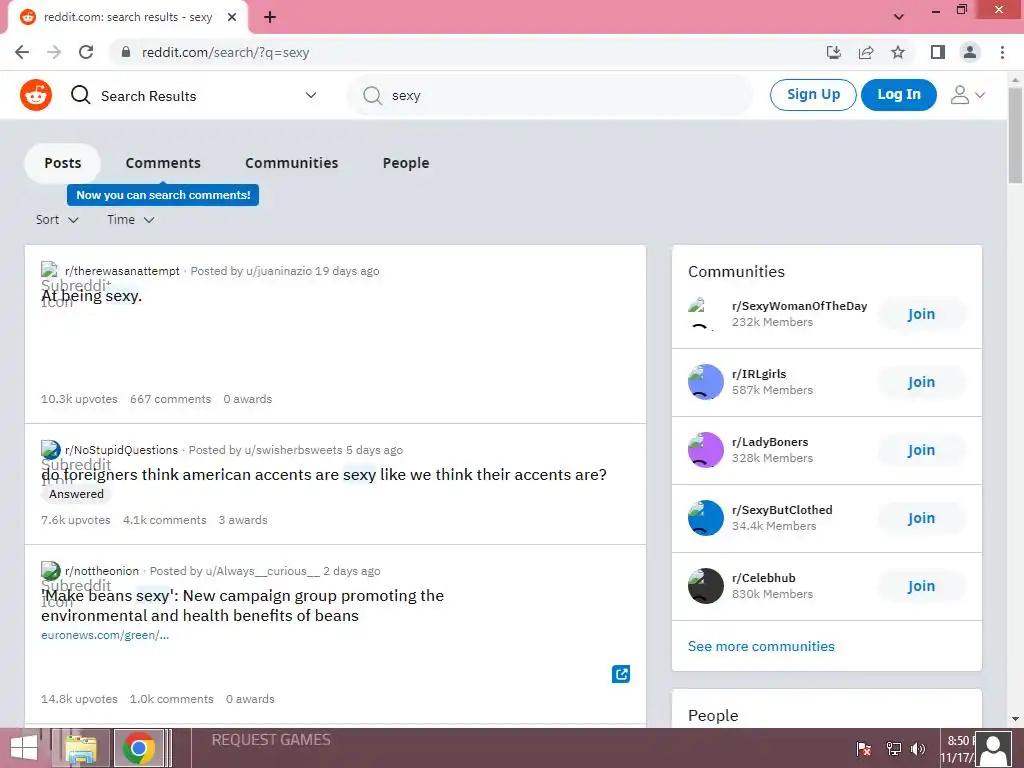This screenshot has width=1024, height=768.
Task: Open u/juaninazio user profile link
Action: point(279,270)
